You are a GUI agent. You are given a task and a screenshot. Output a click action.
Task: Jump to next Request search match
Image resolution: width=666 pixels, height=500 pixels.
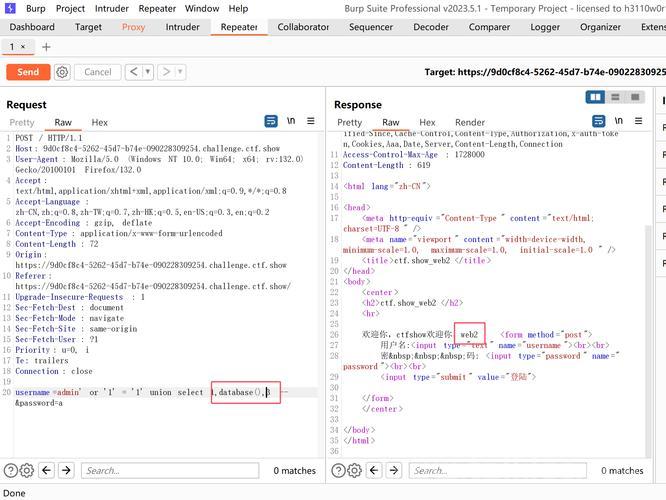(x=66, y=470)
